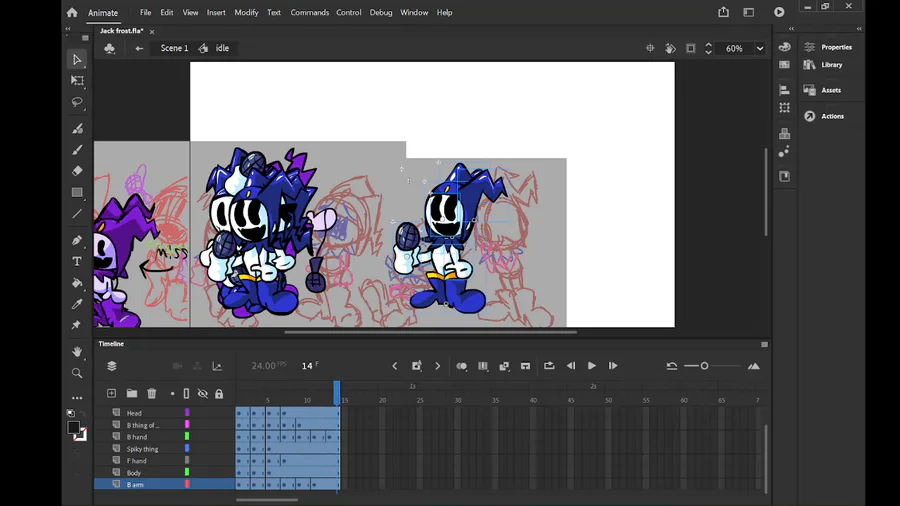This screenshot has height=506, width=900.
Task: Go to the Animate home screen
Action: click(72, 12)
